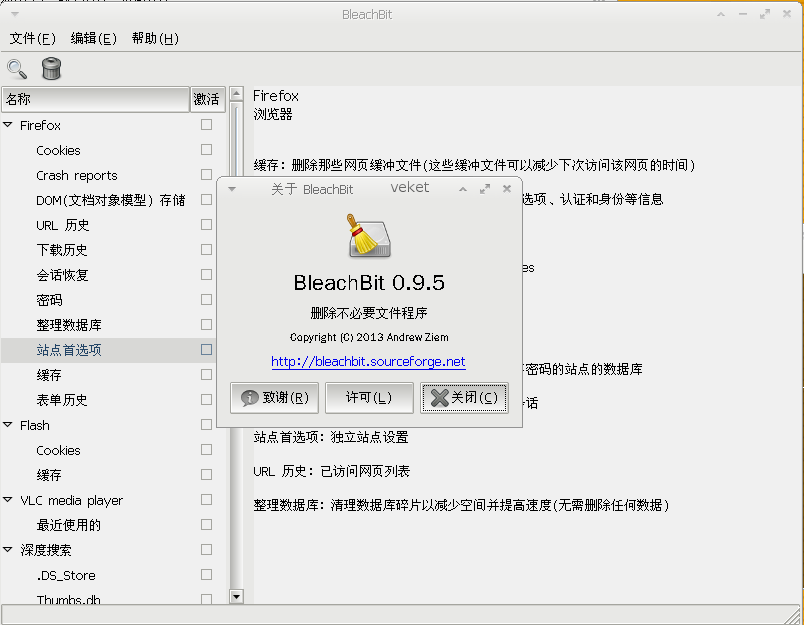804x625 pixels.
Task: Close the main BleachBit window
Action: 787,14
